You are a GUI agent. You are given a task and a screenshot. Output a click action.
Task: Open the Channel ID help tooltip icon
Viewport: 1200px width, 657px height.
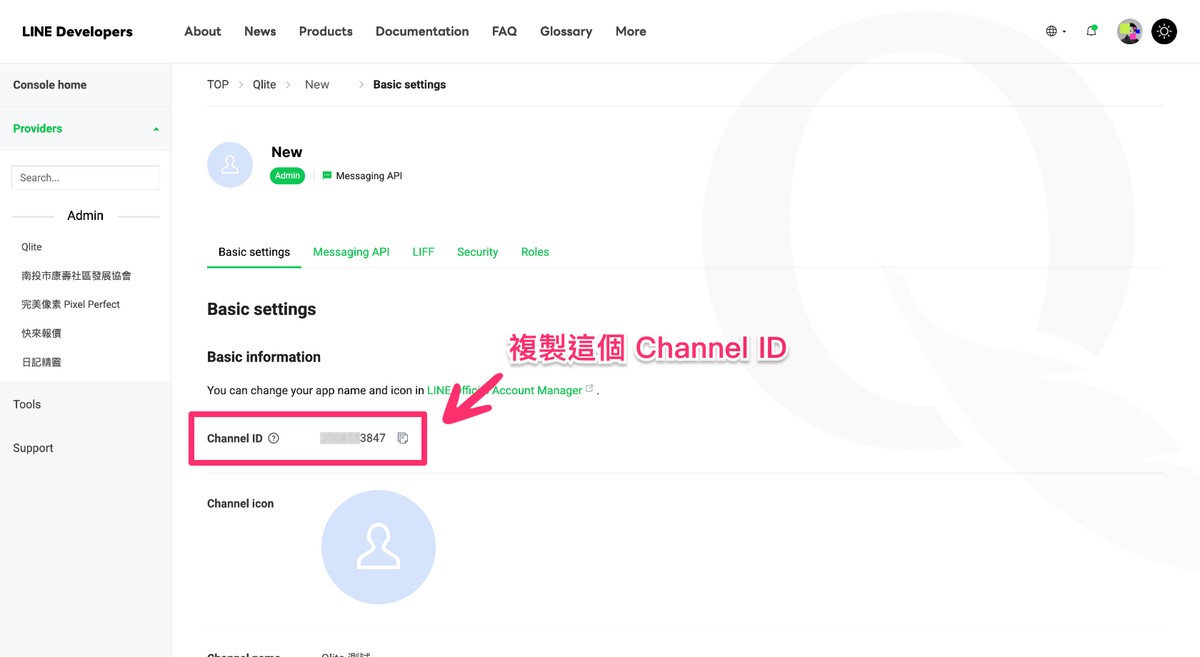pos(274,438)
